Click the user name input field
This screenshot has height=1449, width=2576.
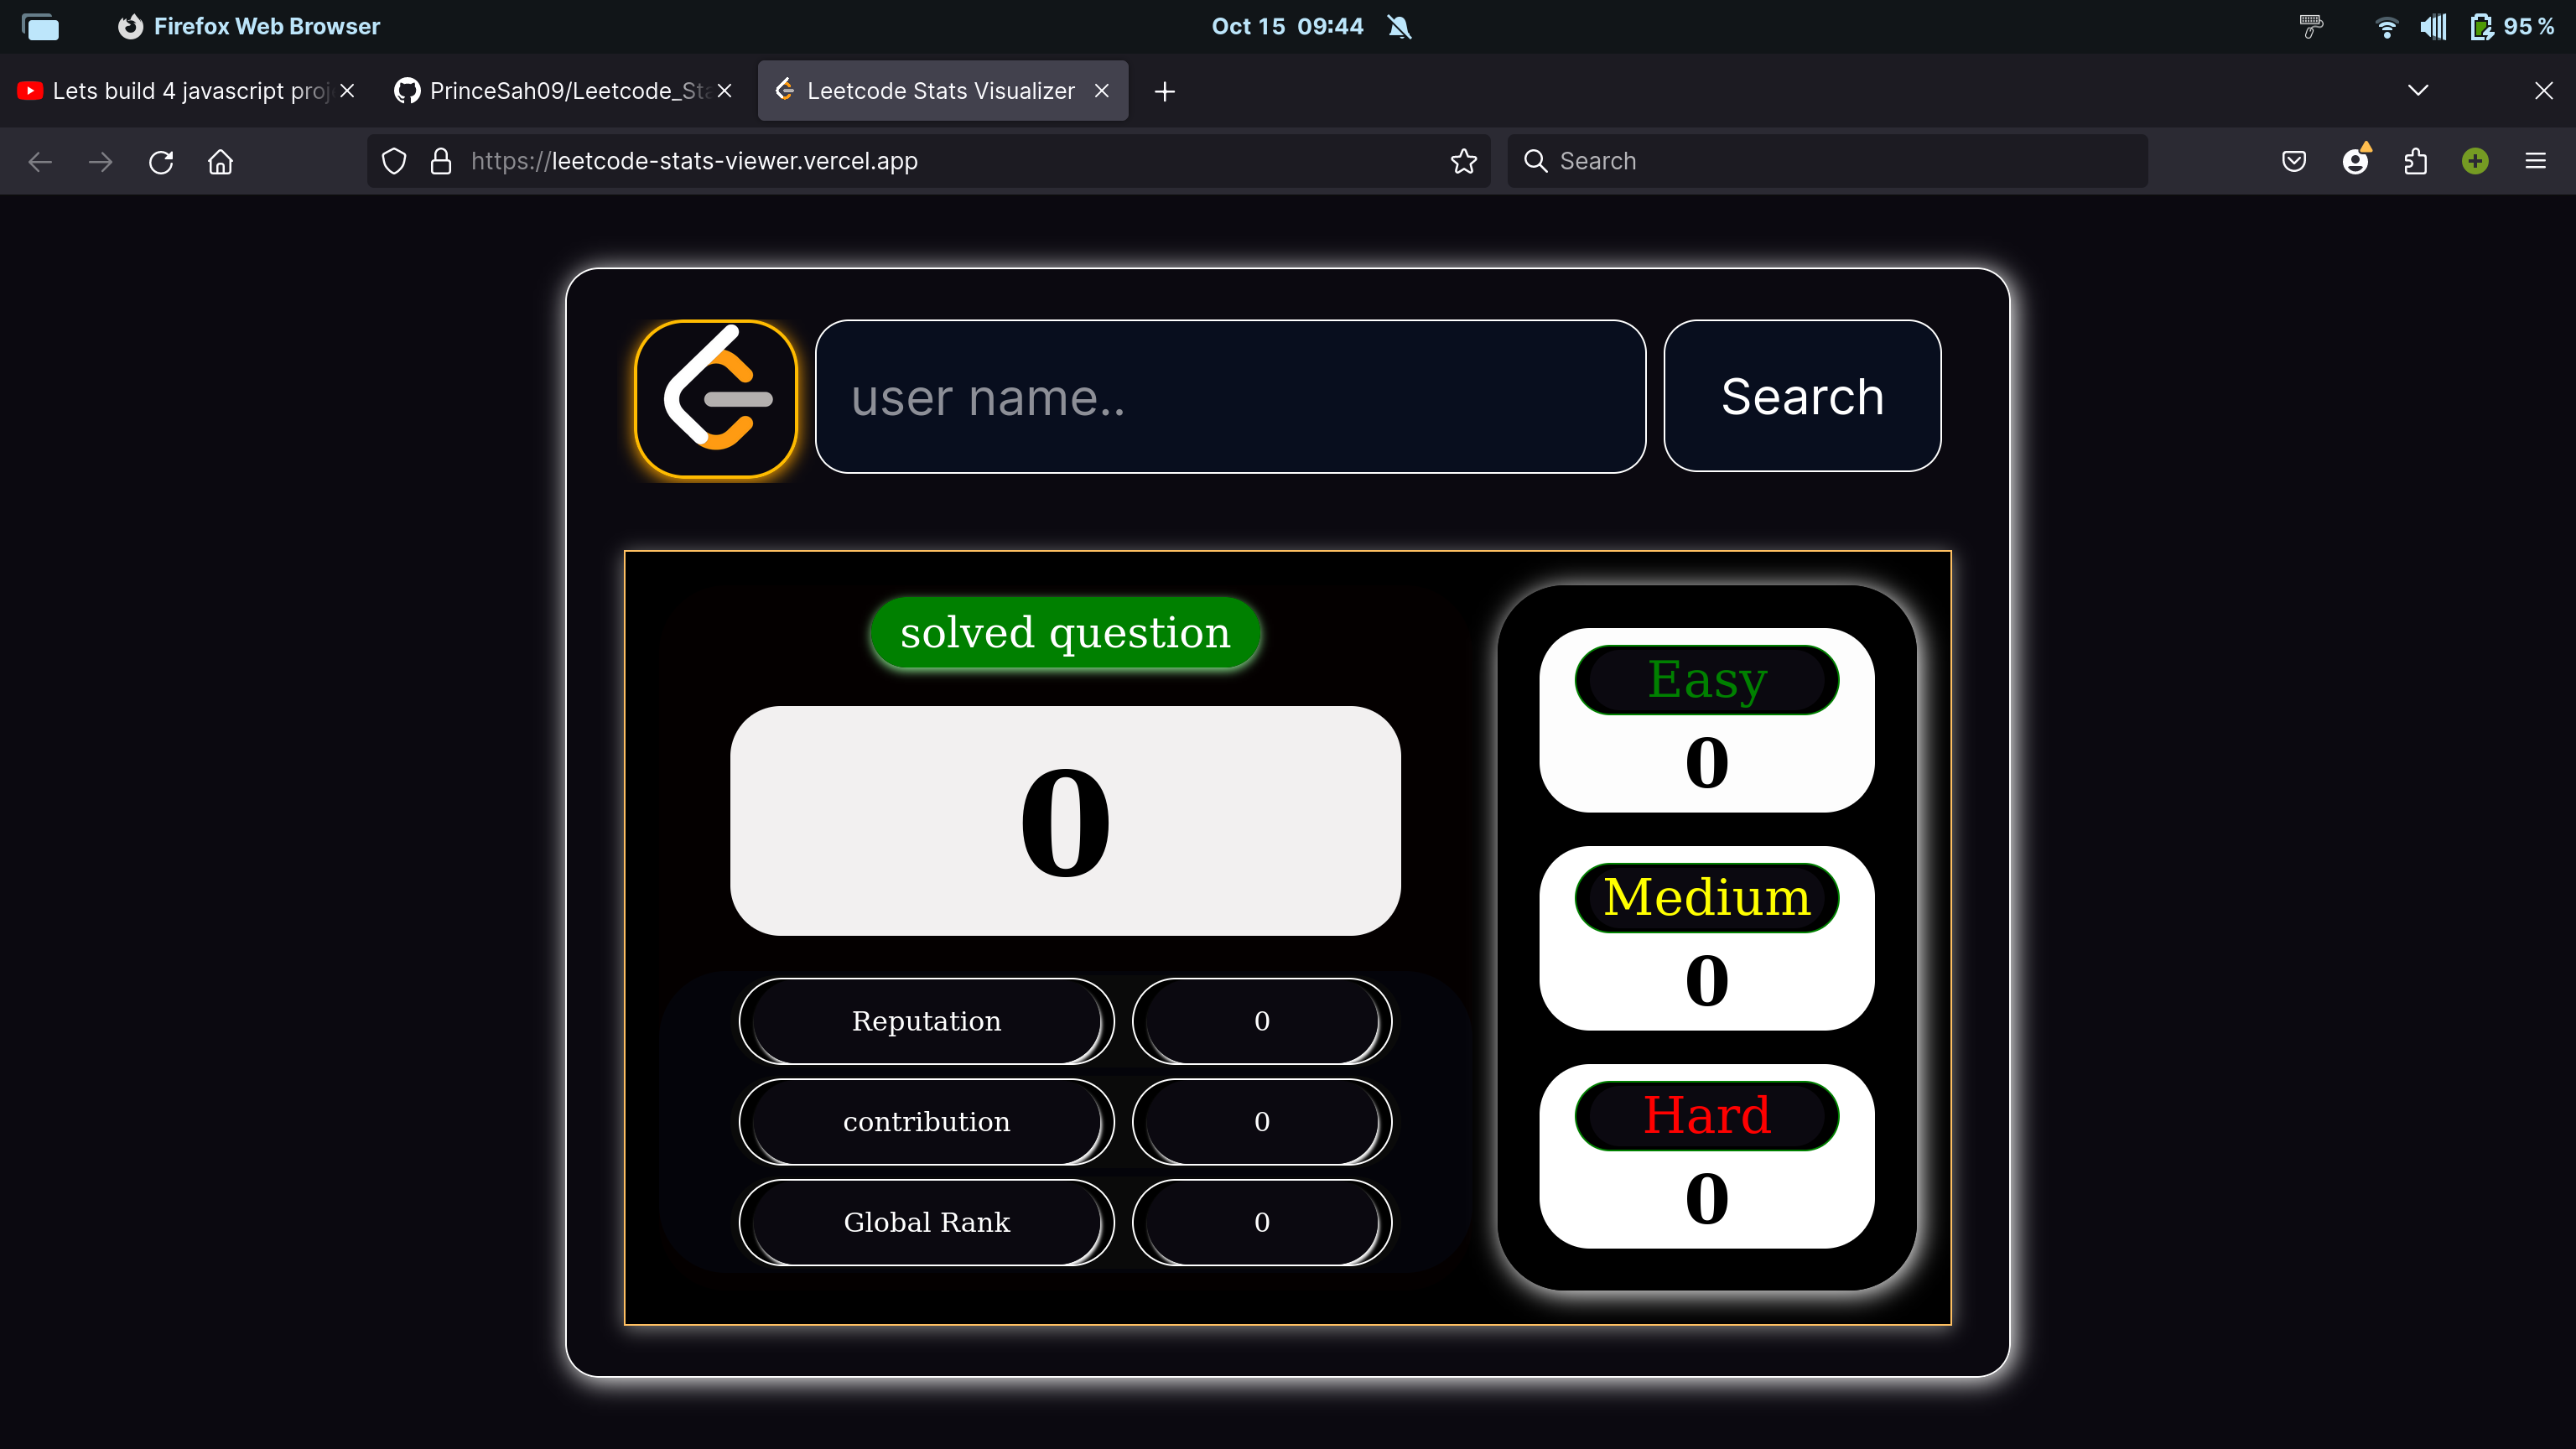1230,397
